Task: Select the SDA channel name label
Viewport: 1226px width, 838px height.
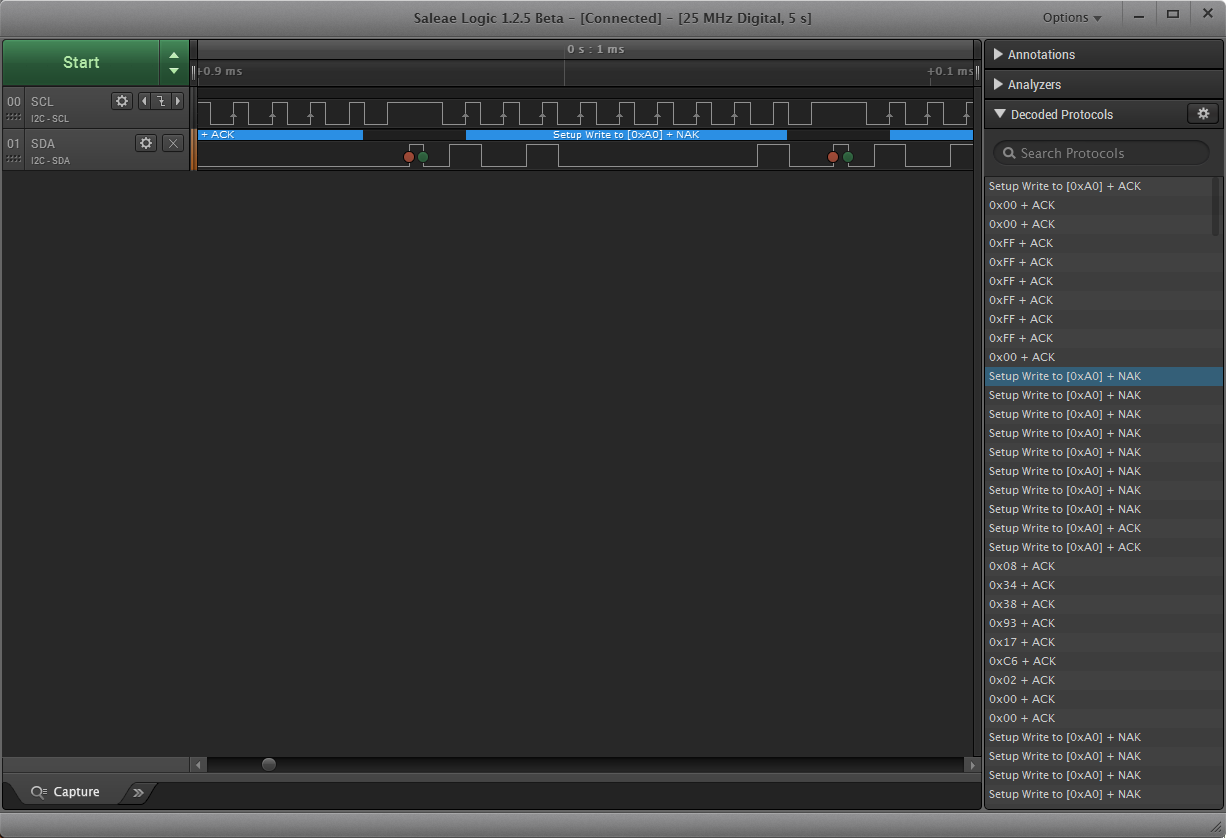Action: [43, 143]
